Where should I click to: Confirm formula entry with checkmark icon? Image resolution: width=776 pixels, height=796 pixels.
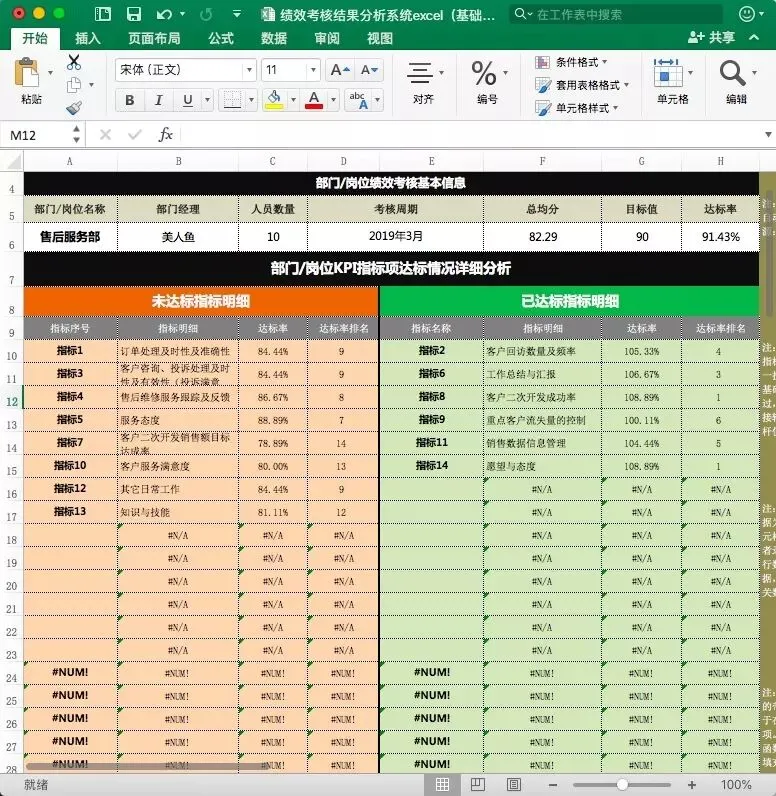point(134,135)
